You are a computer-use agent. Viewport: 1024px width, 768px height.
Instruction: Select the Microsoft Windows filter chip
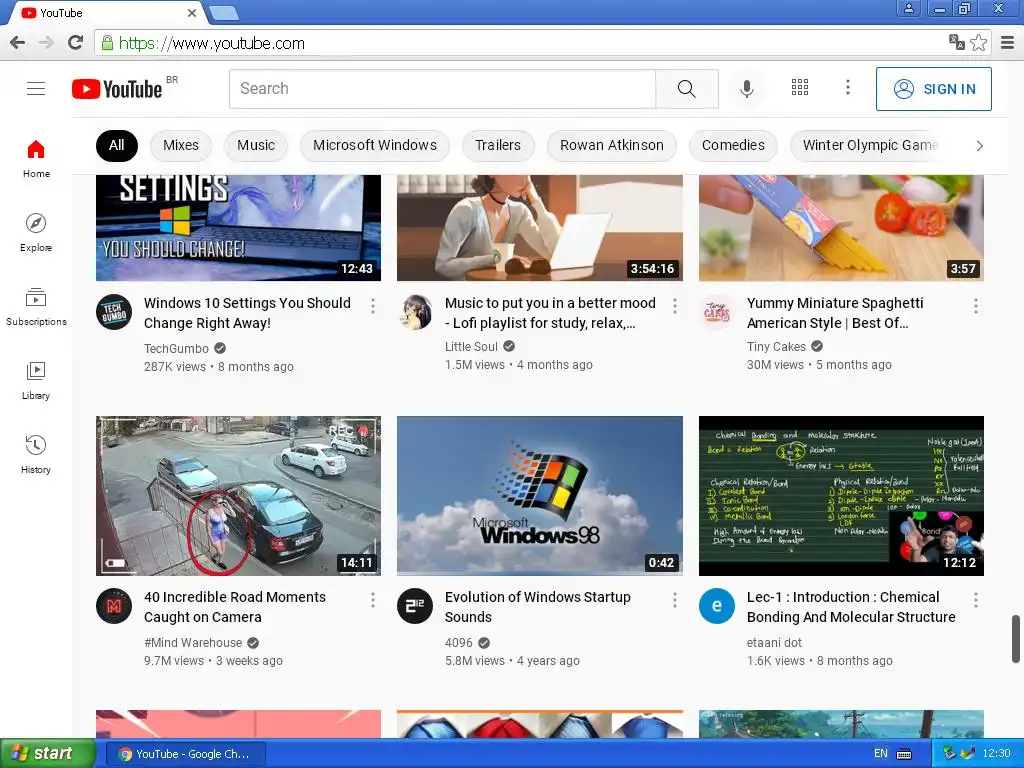(375, 145)
